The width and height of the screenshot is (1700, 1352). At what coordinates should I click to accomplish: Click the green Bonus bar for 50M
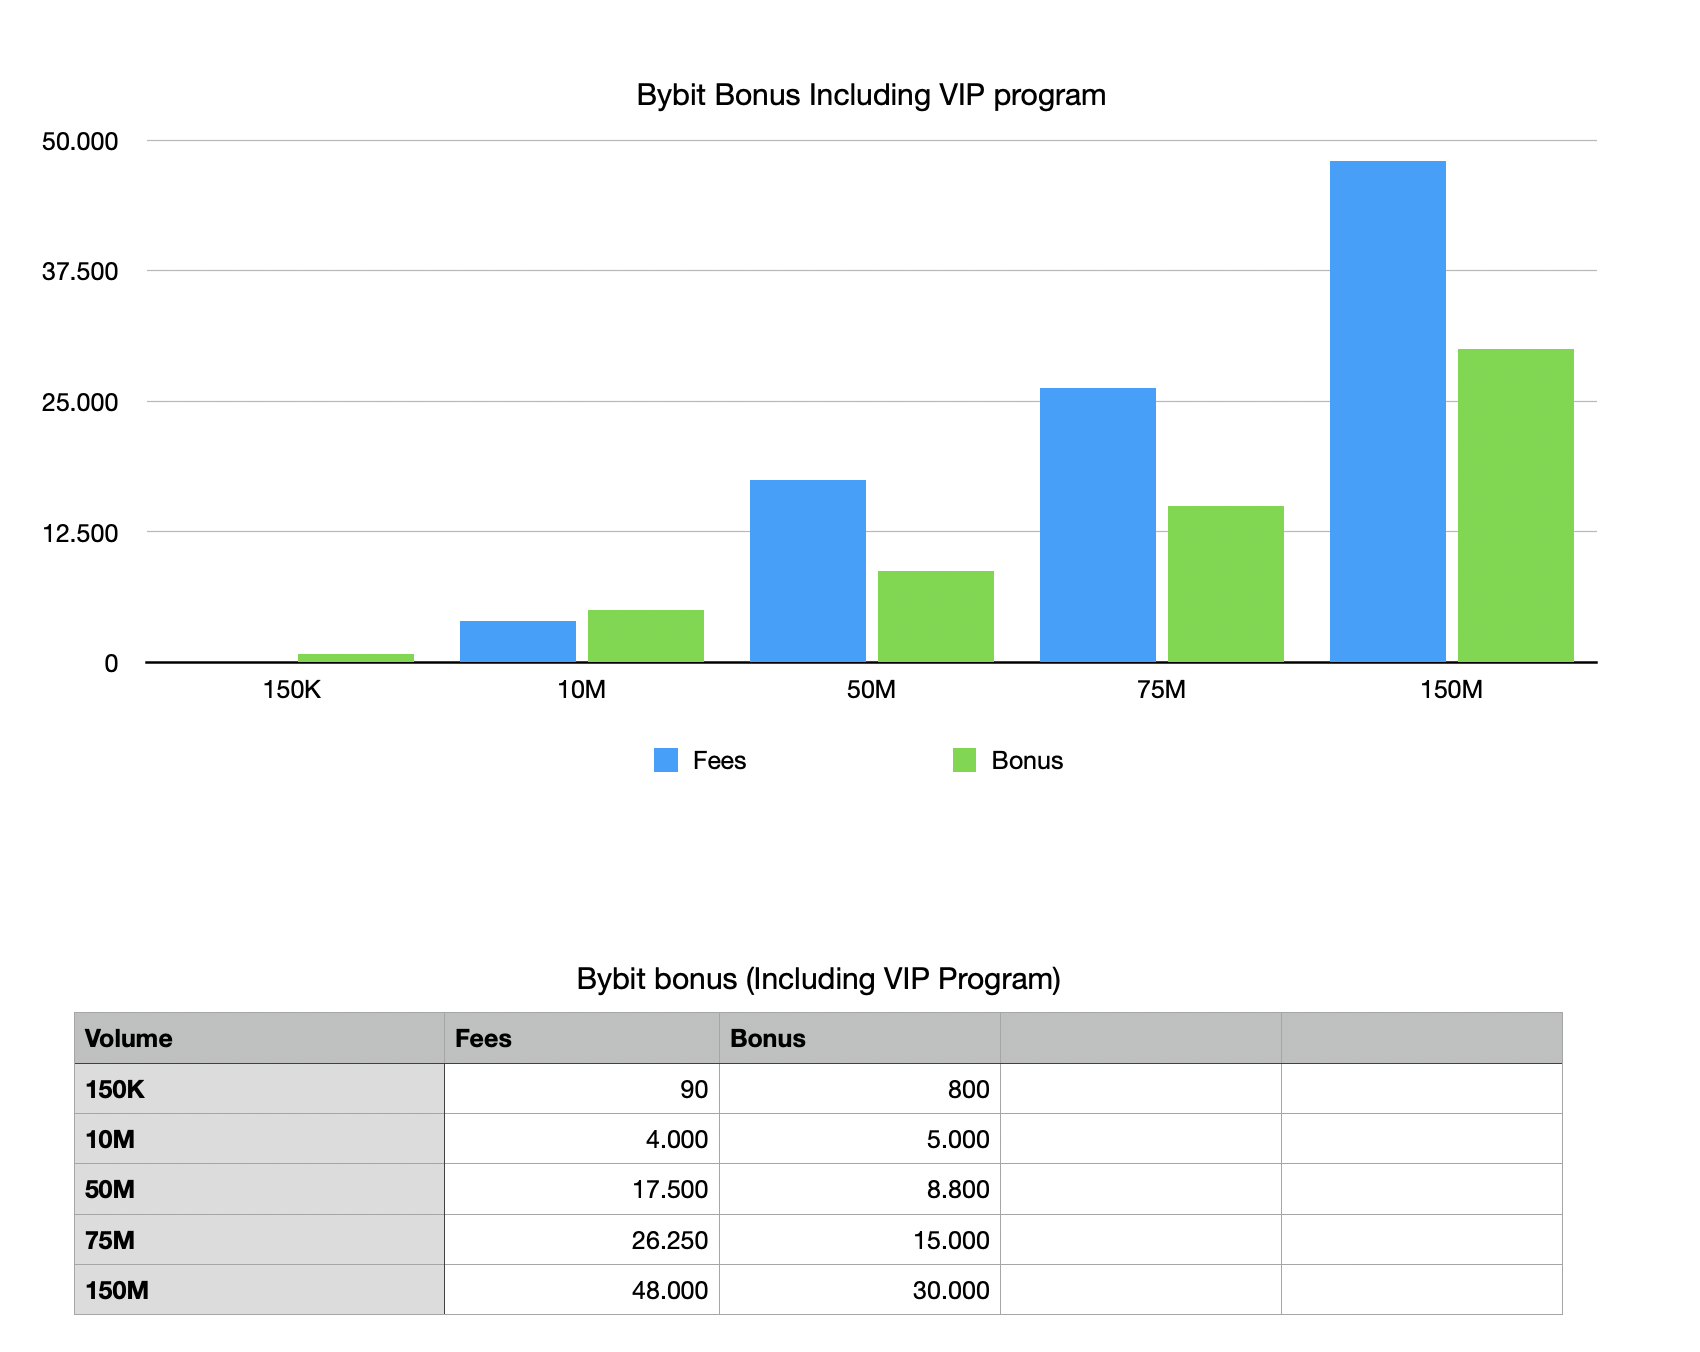tap(935, 616)
